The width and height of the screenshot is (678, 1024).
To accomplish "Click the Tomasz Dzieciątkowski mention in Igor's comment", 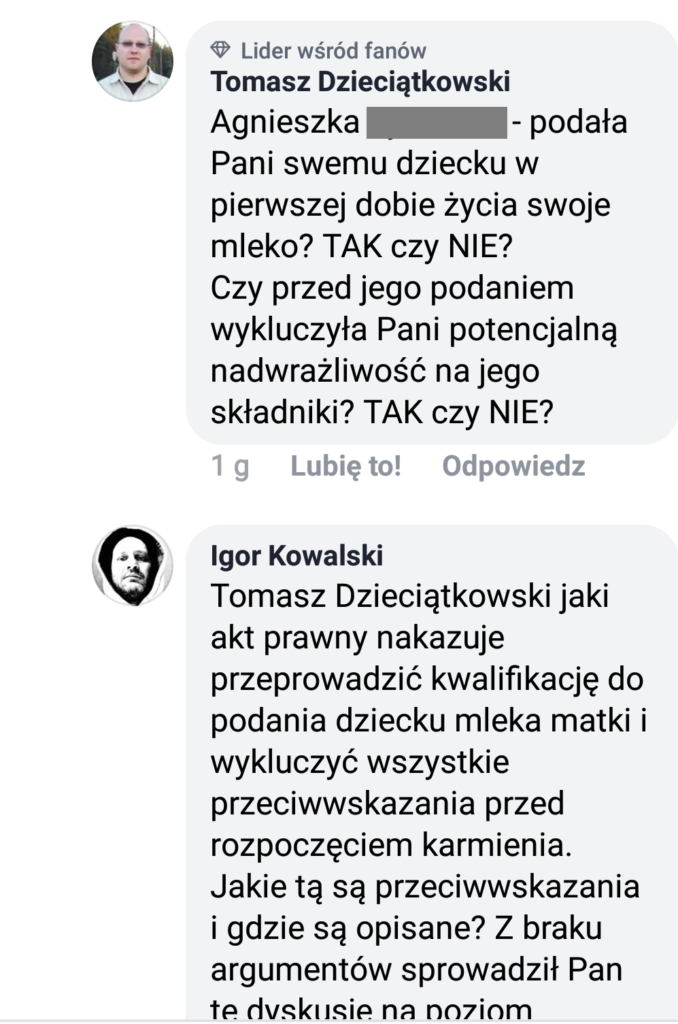I will [390, 597].
